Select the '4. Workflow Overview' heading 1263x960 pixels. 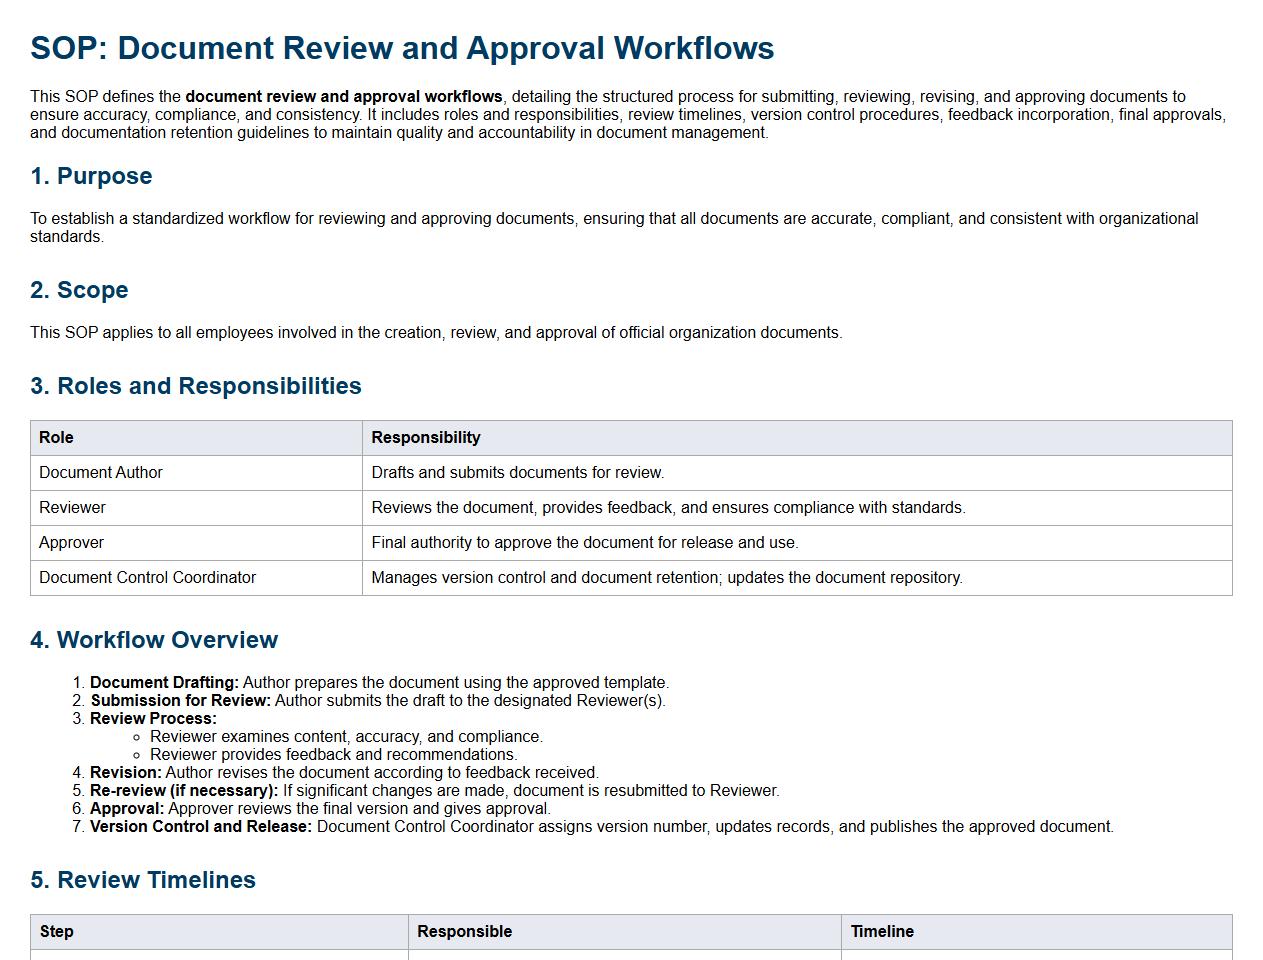click(x=154, y=640)
